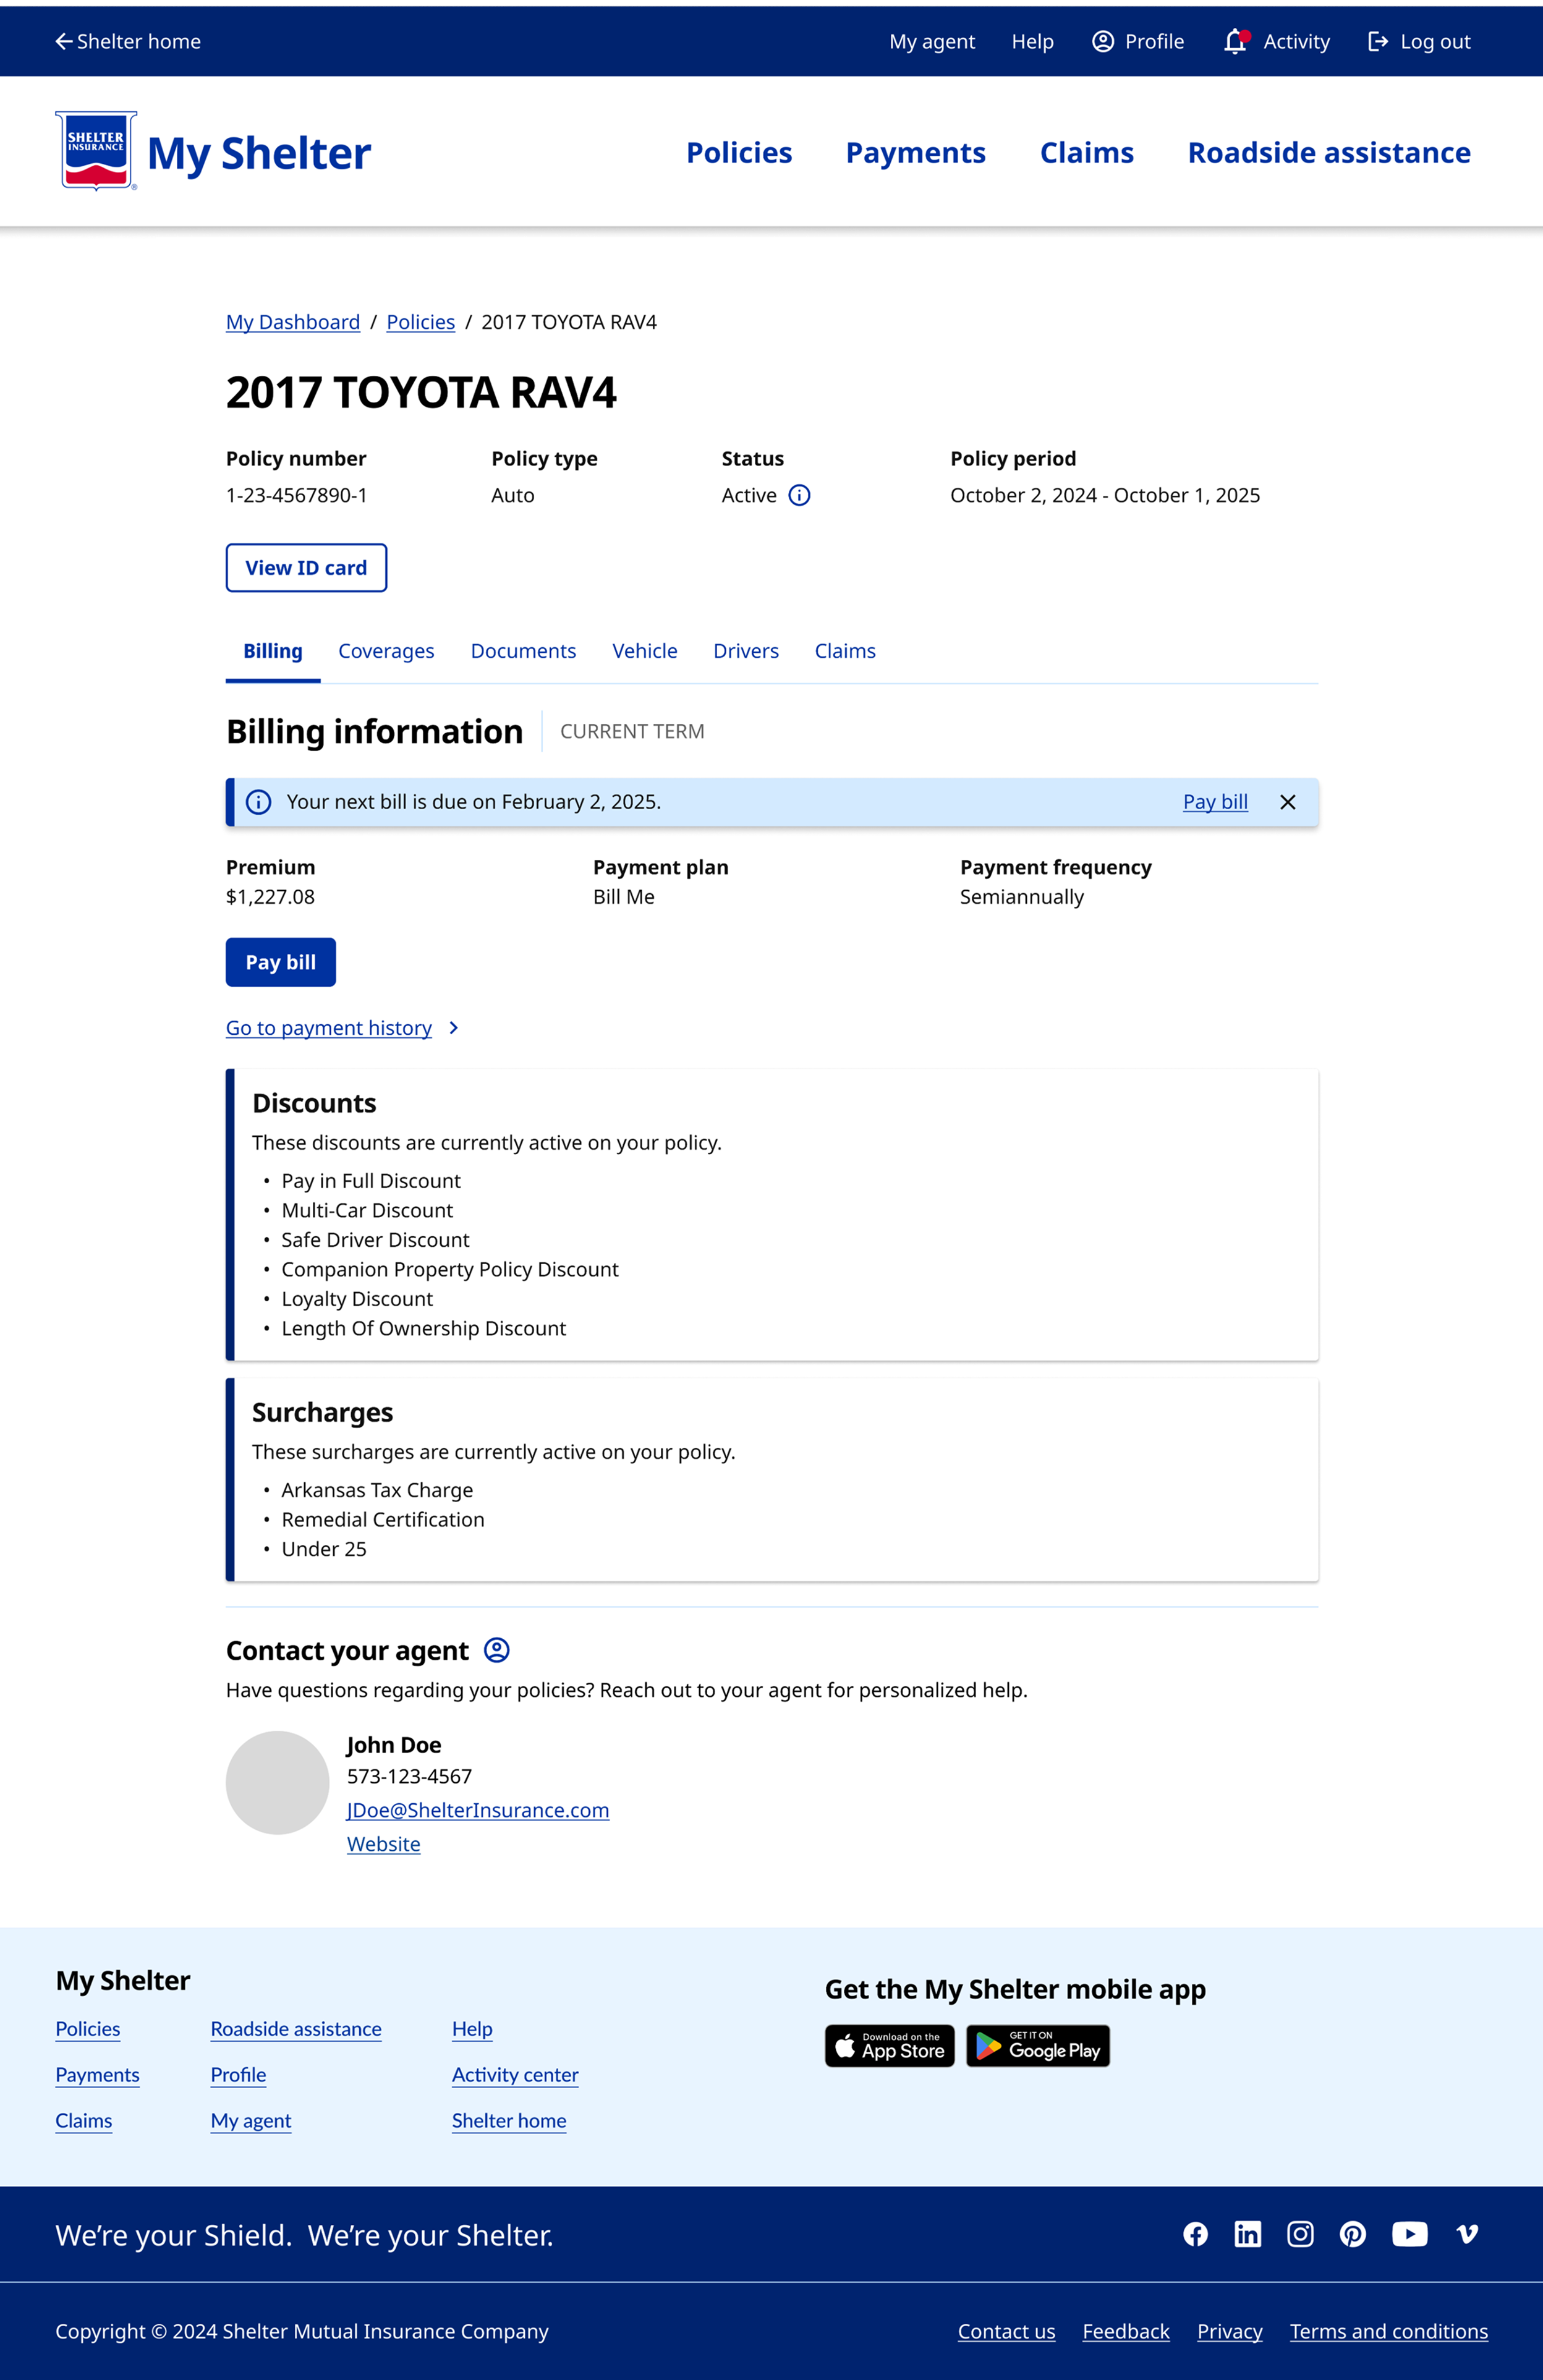
Task: Open the Facebook social icon in footer
Action: (x=1195, y=2234)
